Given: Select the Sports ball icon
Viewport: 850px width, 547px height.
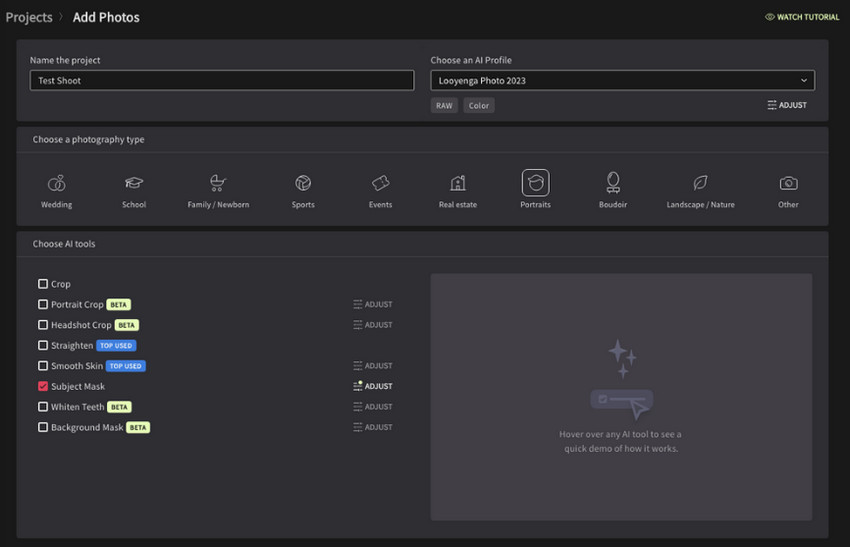Looking at the screenshot, I should coord(303,183).
